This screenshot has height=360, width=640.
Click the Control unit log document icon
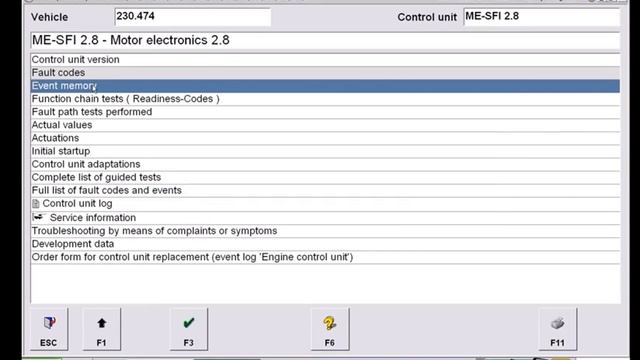(36, 204)
